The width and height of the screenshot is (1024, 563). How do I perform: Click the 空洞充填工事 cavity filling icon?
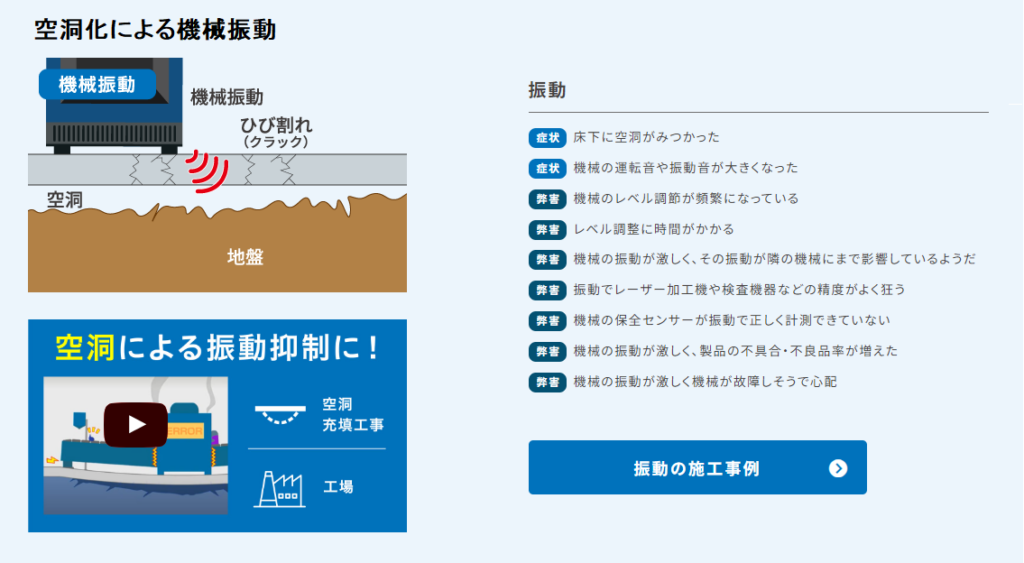pos(280,414)
